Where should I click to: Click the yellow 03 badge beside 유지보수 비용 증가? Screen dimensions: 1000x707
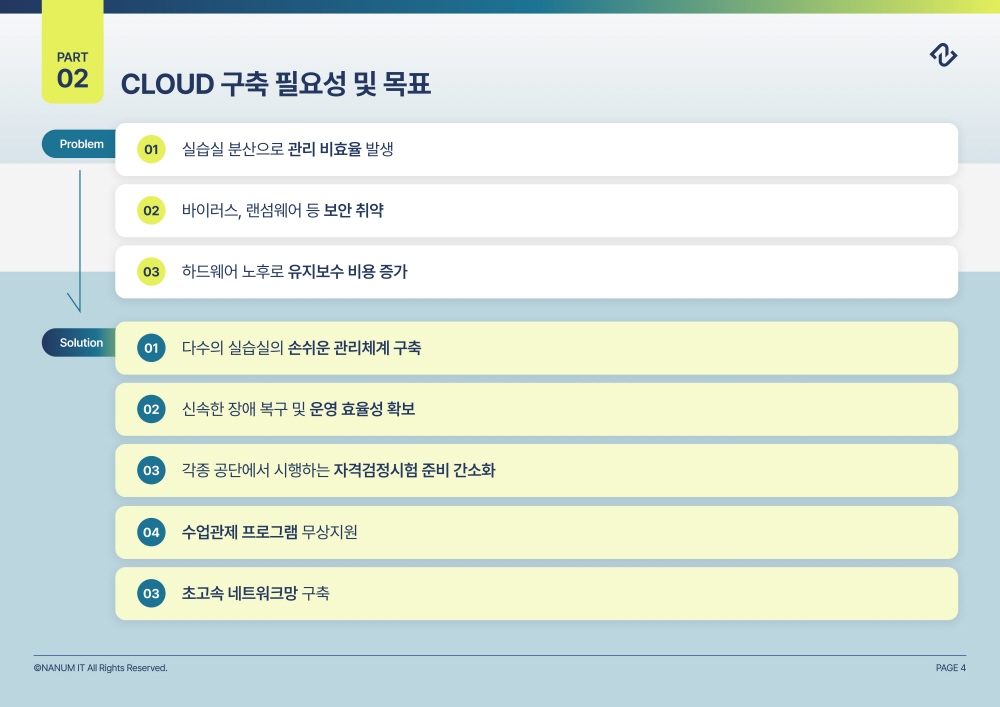tap(151, 272)
